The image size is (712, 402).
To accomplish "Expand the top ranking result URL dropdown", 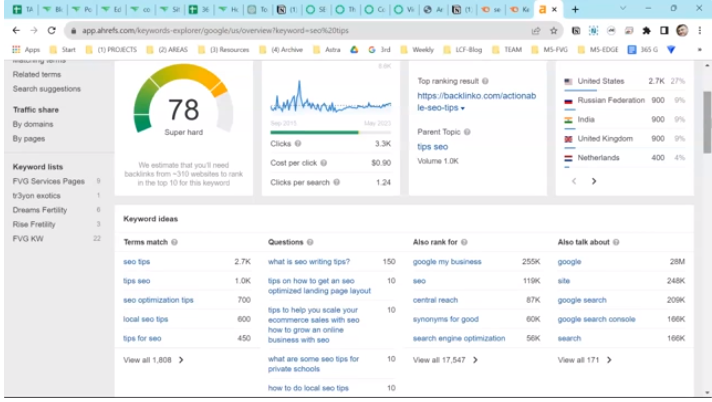I will coord(463,109).
